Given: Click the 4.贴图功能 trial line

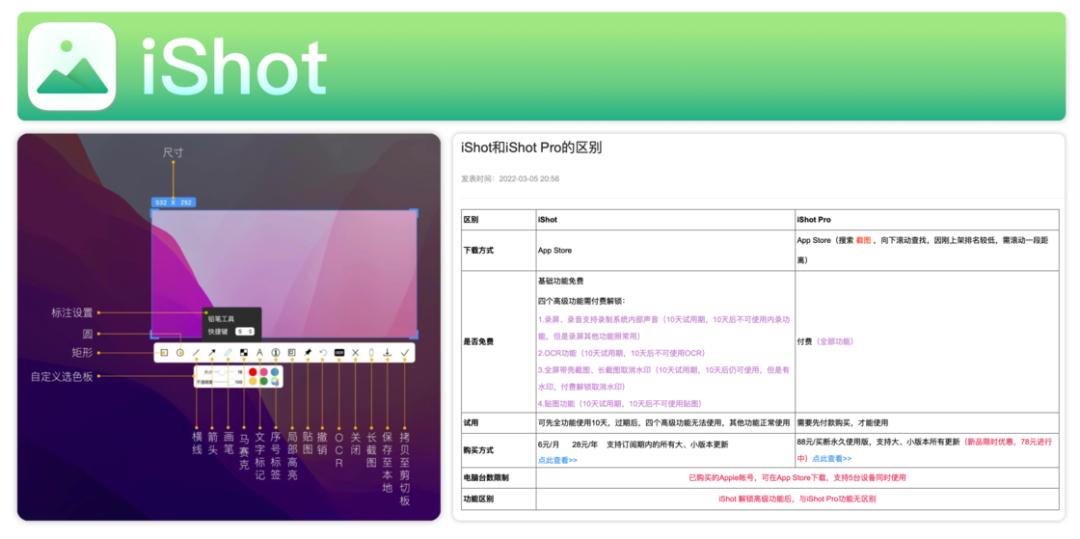Looking at the screenshot, I should (x=620, y=403).
